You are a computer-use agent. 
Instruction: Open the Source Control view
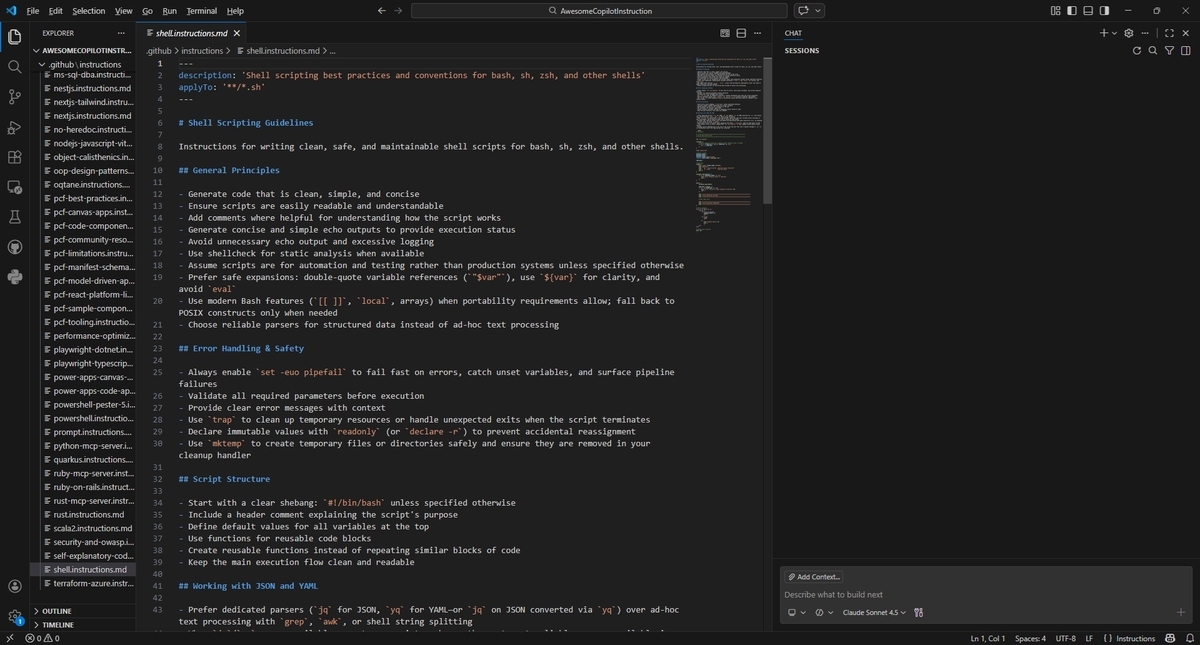tap(14, 97)
